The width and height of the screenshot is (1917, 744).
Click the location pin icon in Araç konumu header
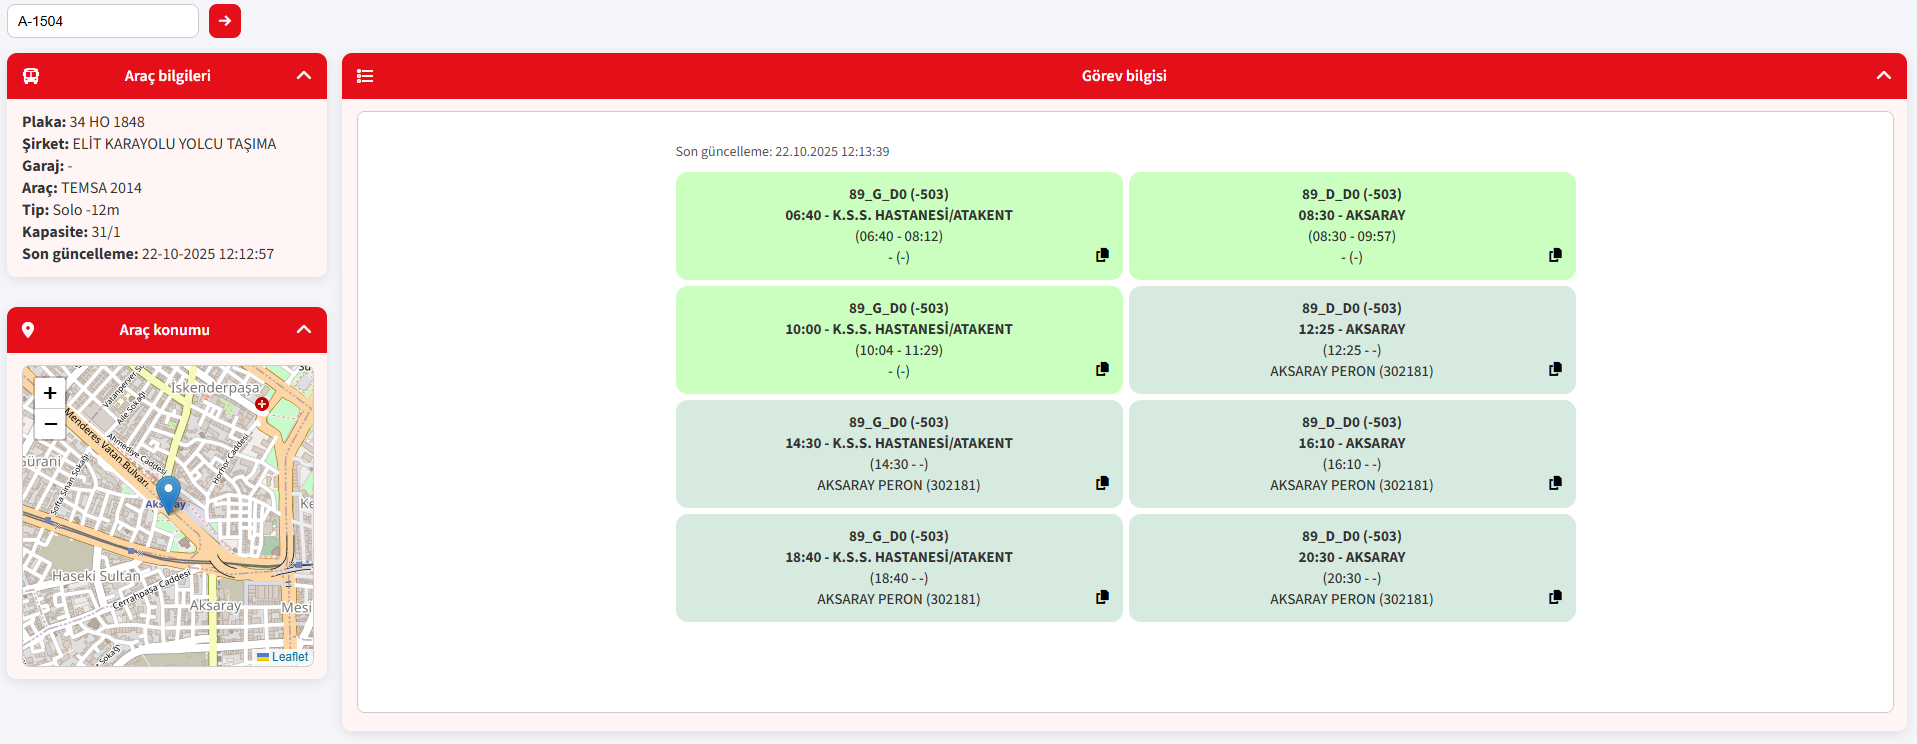[28, 330]
